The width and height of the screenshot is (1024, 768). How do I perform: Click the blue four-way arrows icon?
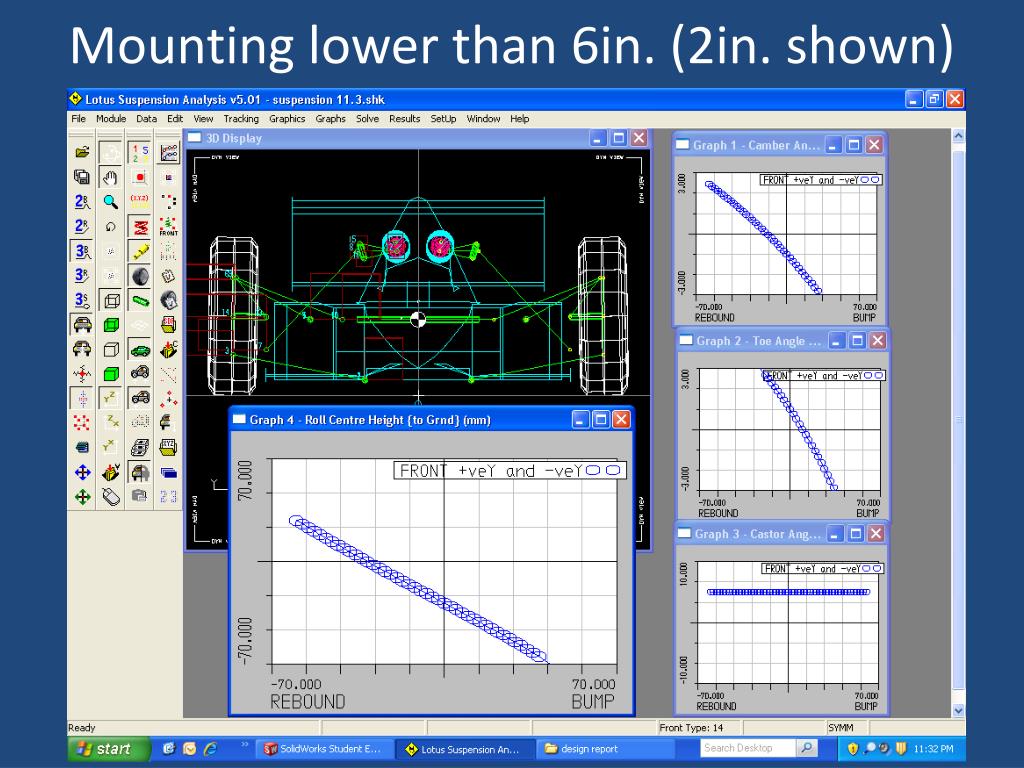pyautogui.click(x=82, y=472)
